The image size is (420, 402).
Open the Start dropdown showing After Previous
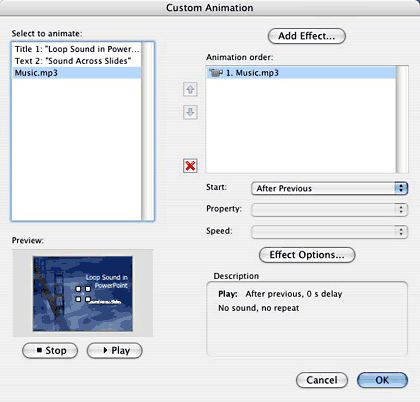point(329,189)
